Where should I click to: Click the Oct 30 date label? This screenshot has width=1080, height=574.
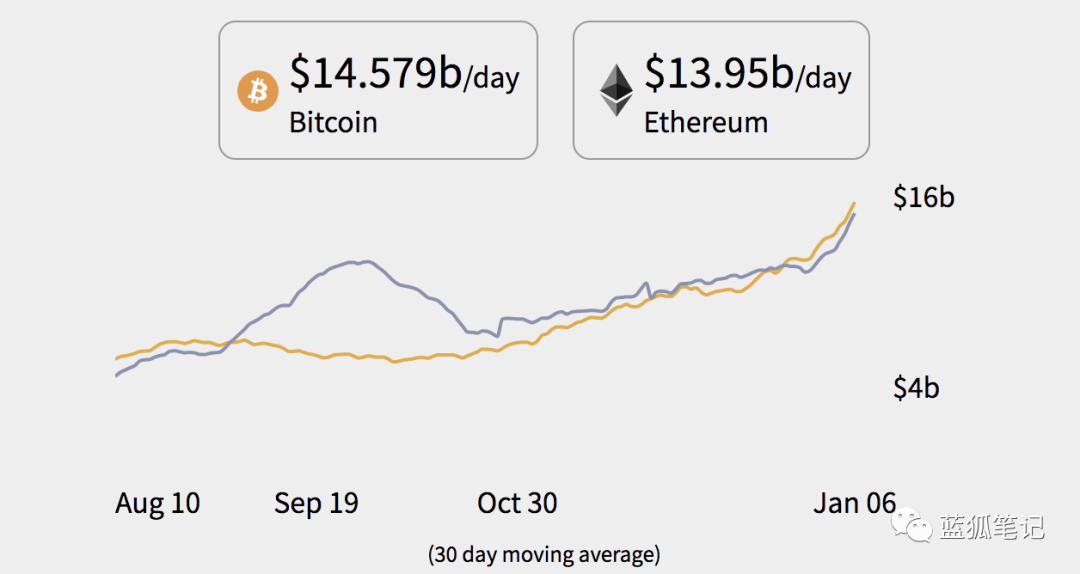tap(517, 504)
